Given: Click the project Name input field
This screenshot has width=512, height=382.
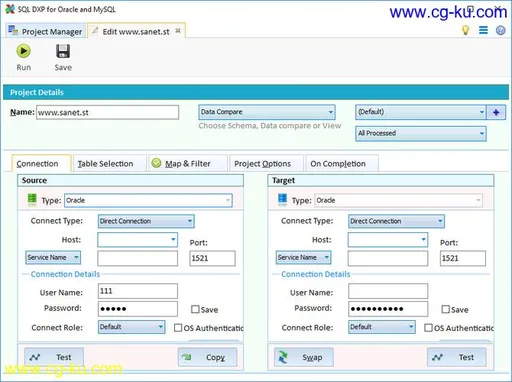Looking at the screenshot, I should tap(107, 112).
